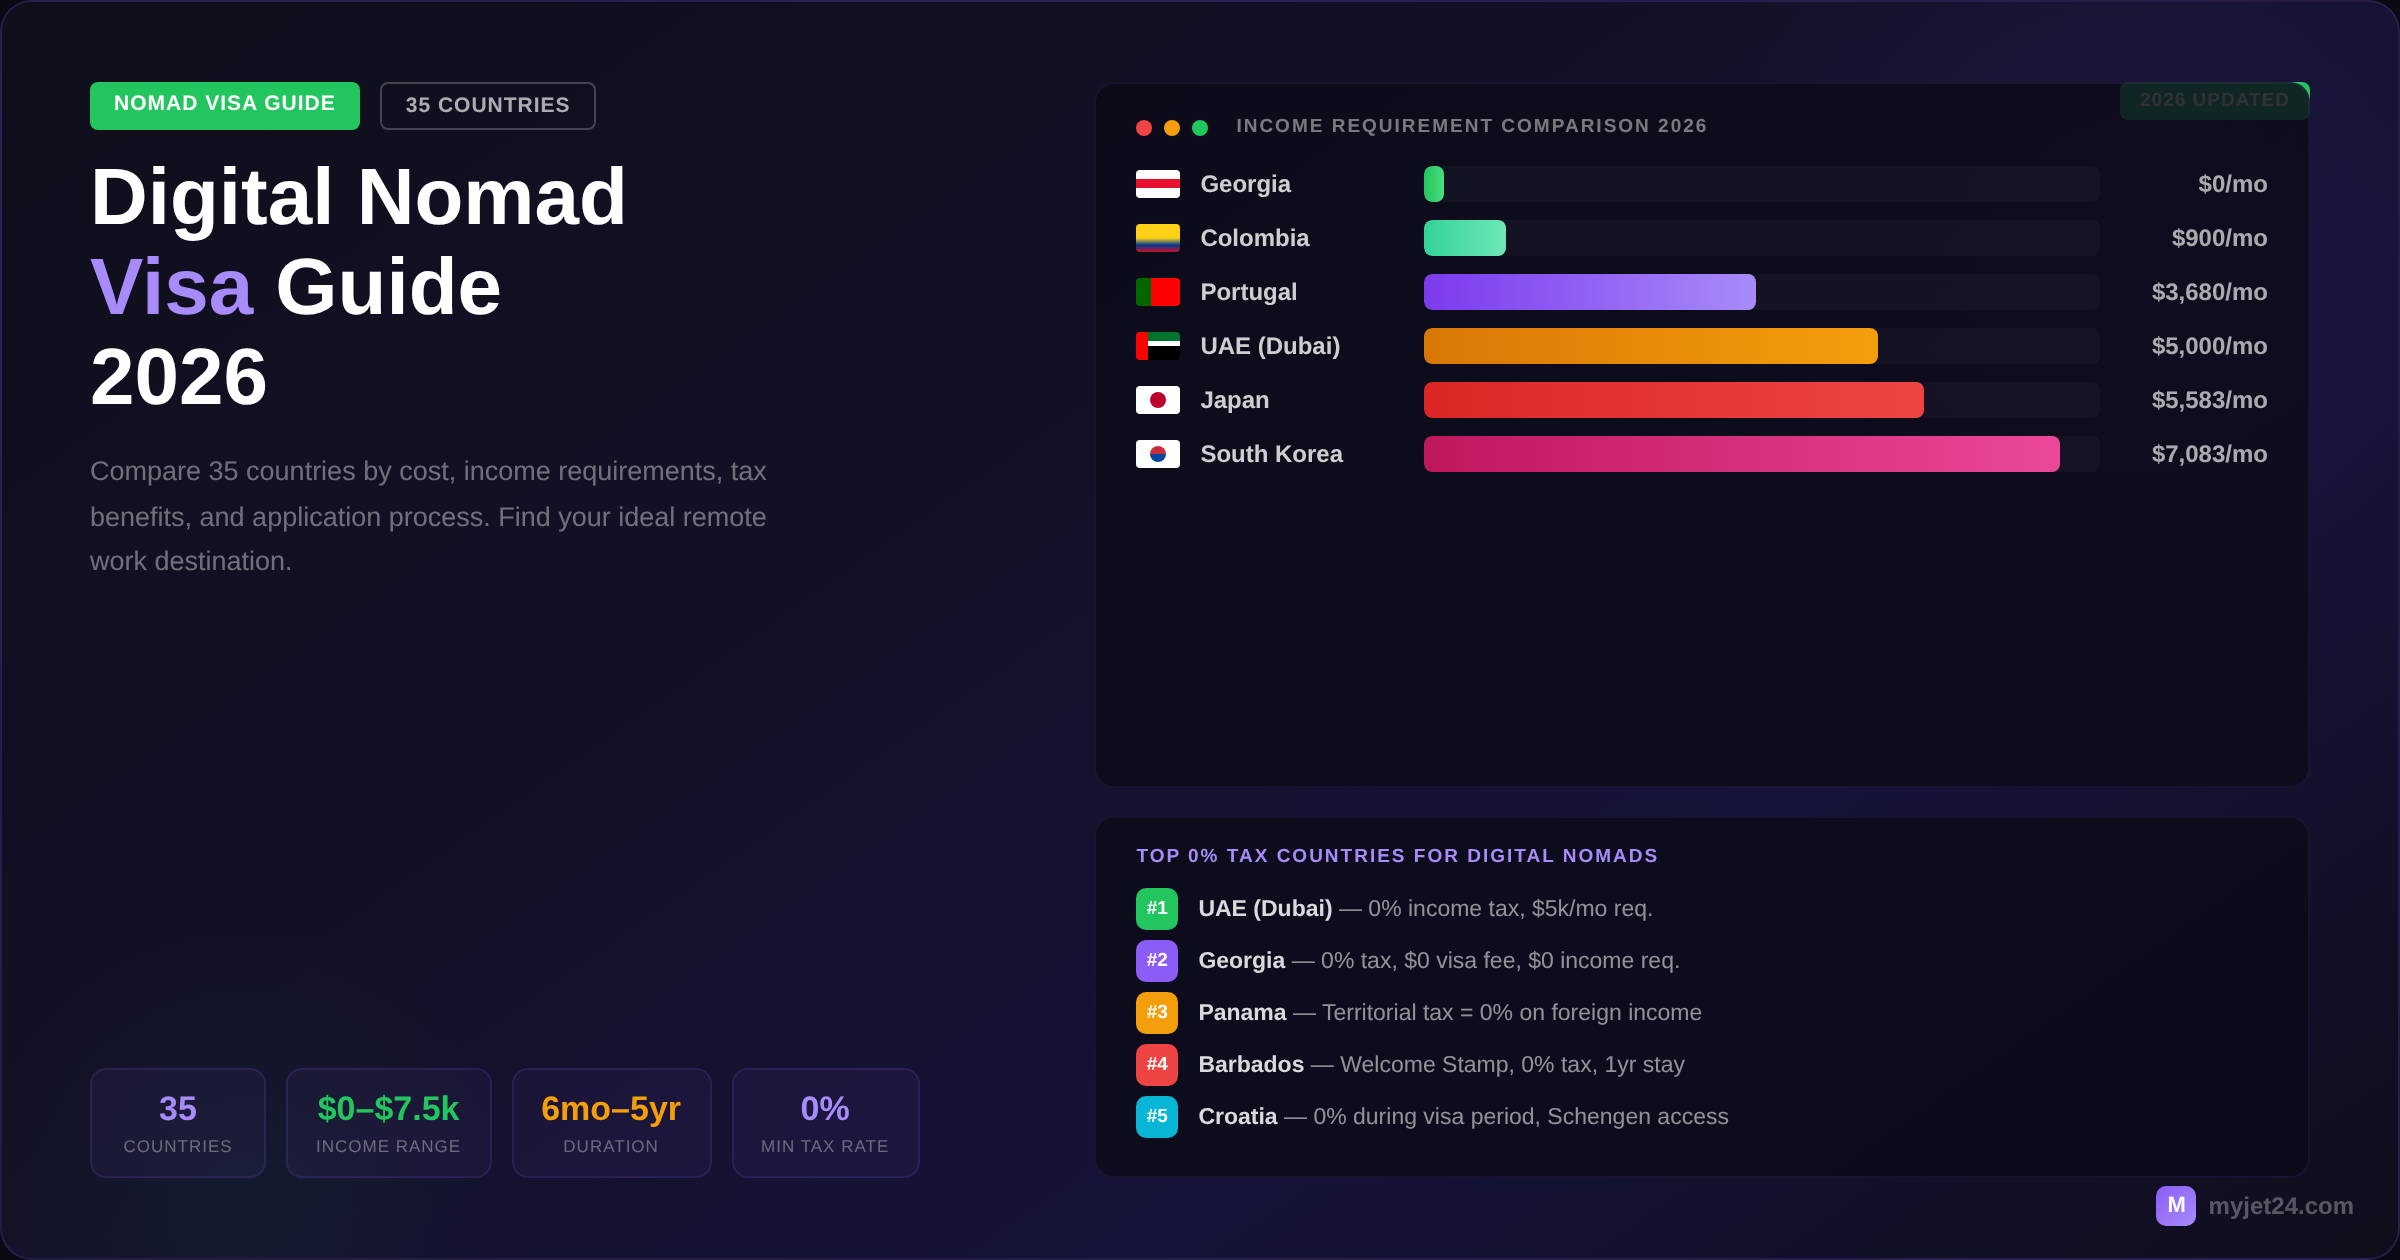Select the Japan flag icon
Viewport: 2400px width, 1260px height.
pos(1158,400)
